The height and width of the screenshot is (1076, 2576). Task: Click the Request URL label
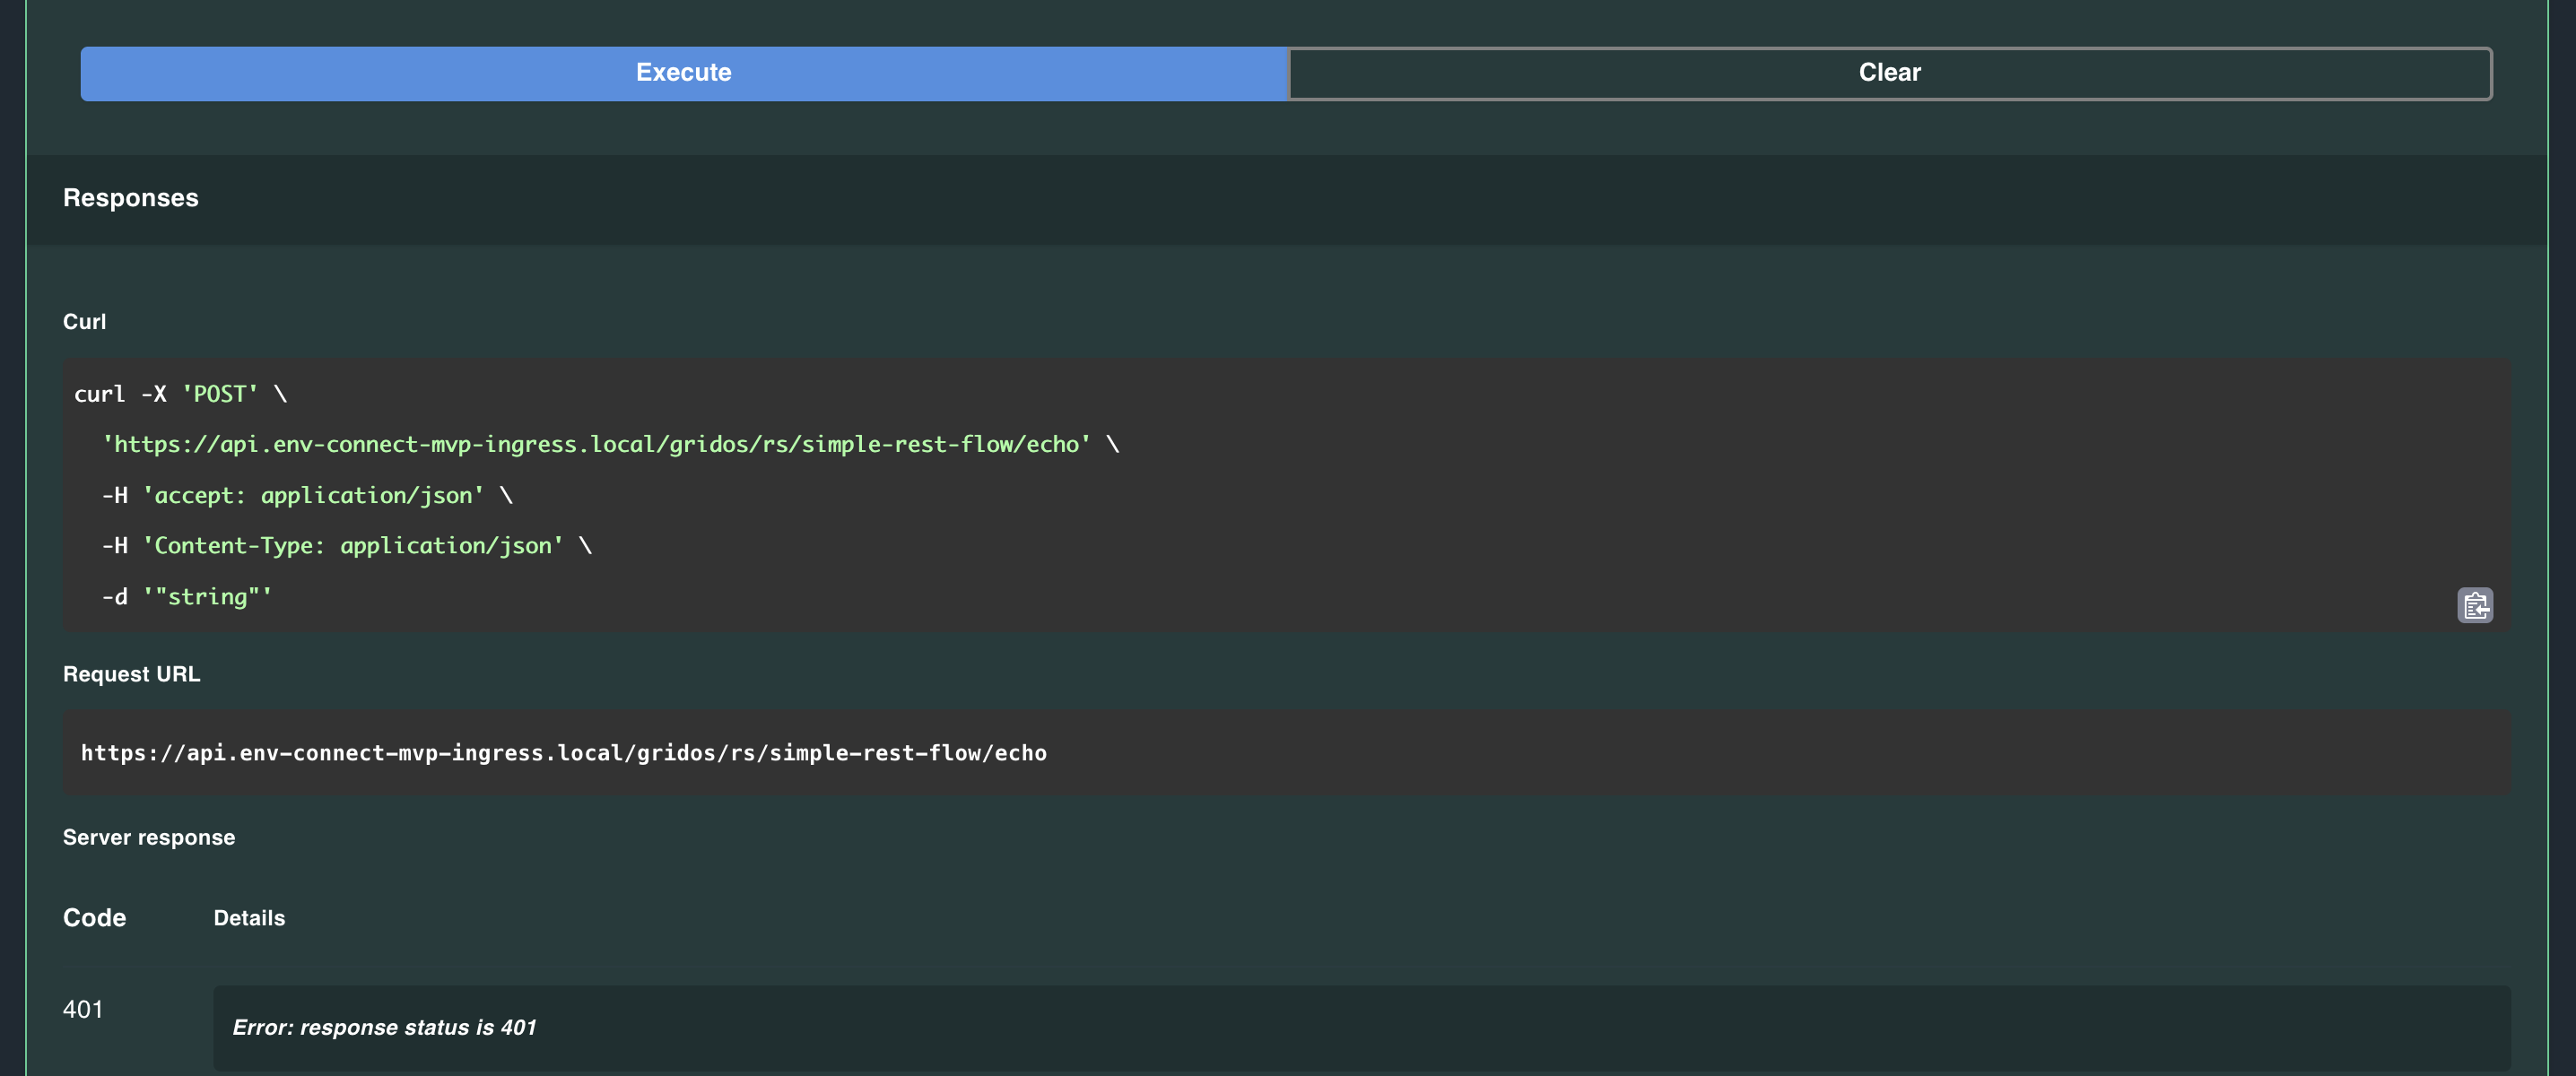131,673
